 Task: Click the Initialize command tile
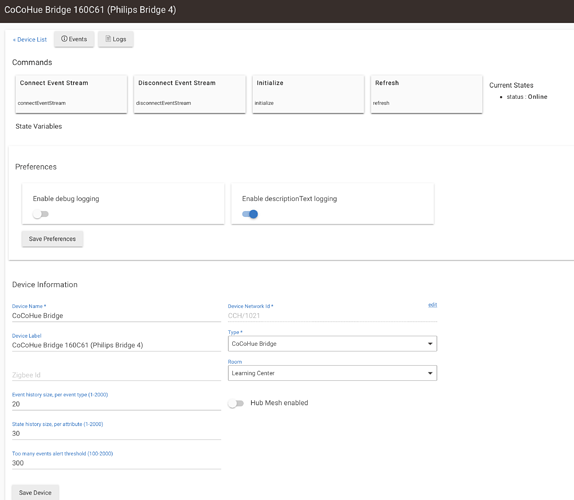308,94
